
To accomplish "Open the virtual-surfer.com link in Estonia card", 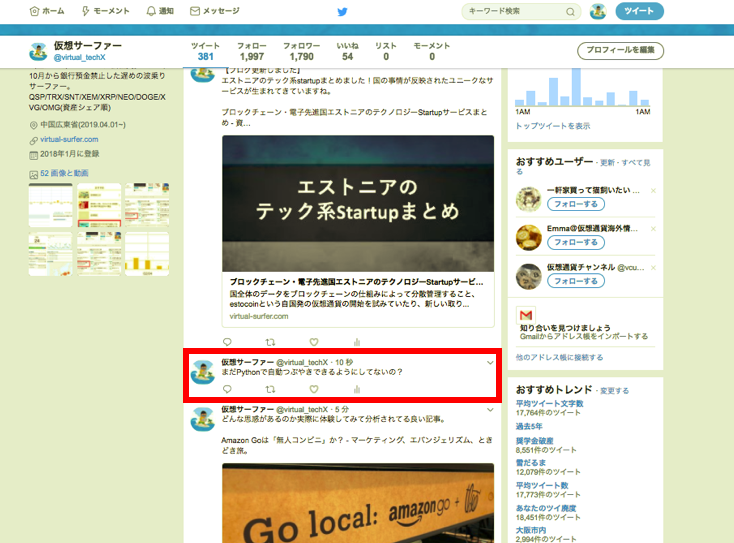I will coord(259,316).
